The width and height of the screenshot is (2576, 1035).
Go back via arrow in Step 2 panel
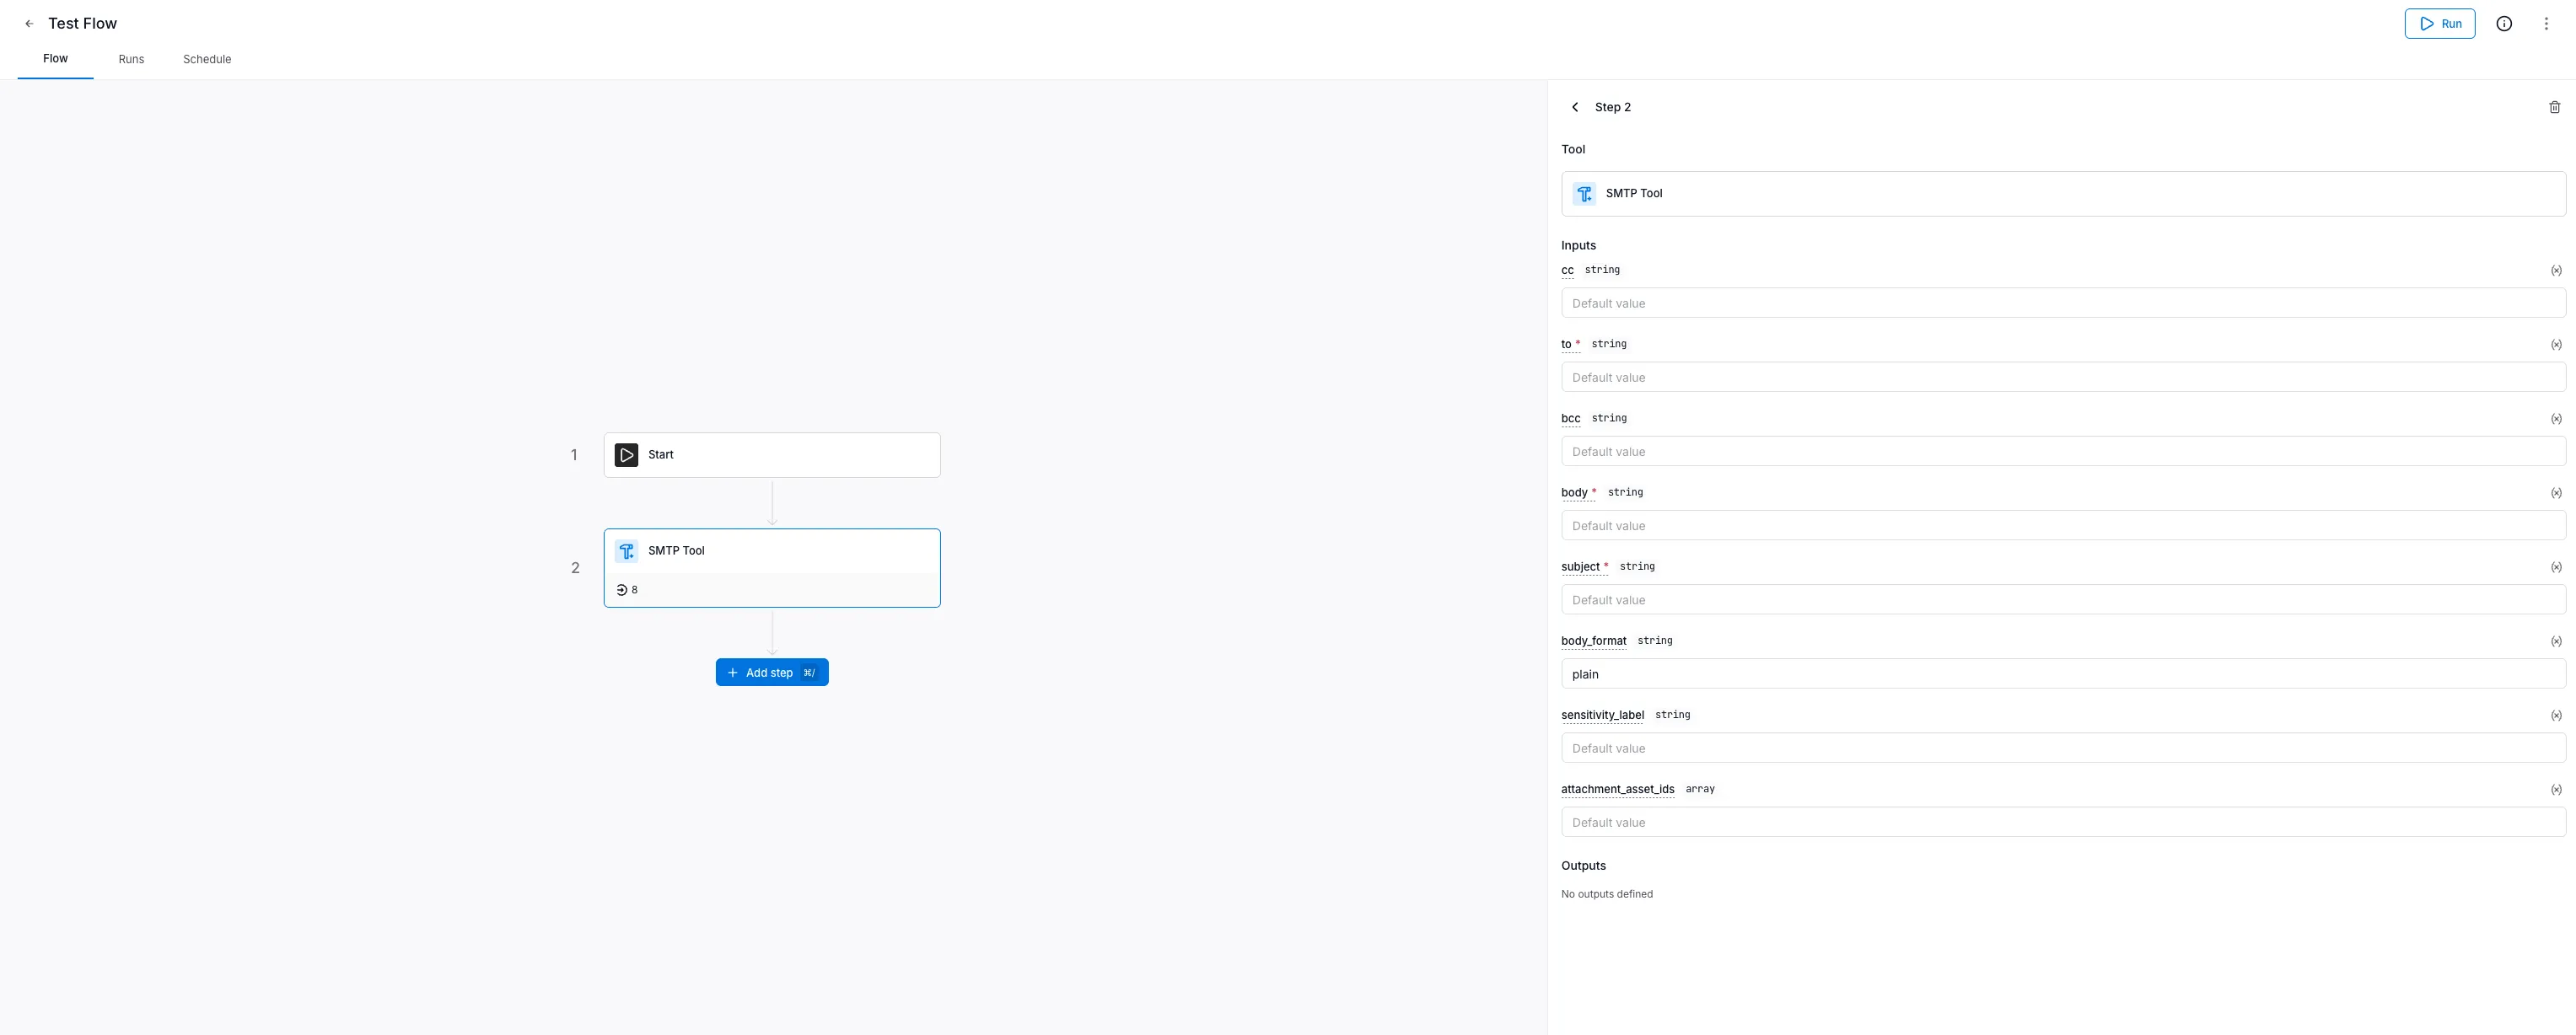[1575, 106]
